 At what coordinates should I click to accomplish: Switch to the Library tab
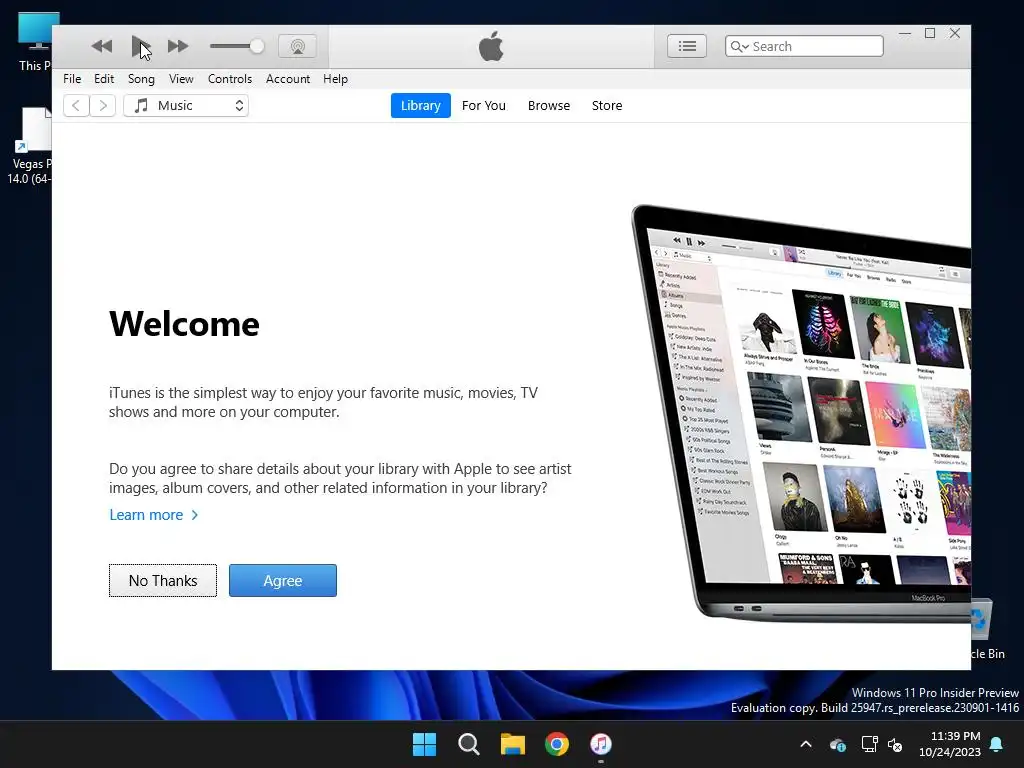[421, 106]
